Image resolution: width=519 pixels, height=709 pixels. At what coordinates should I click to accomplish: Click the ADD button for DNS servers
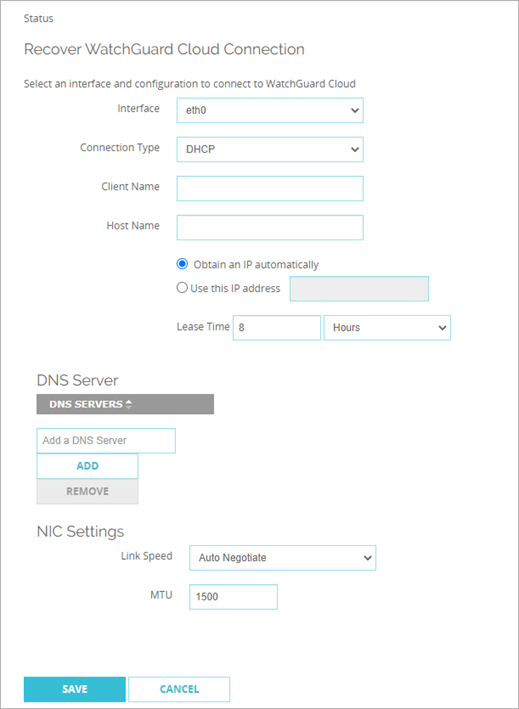[87, 466]
